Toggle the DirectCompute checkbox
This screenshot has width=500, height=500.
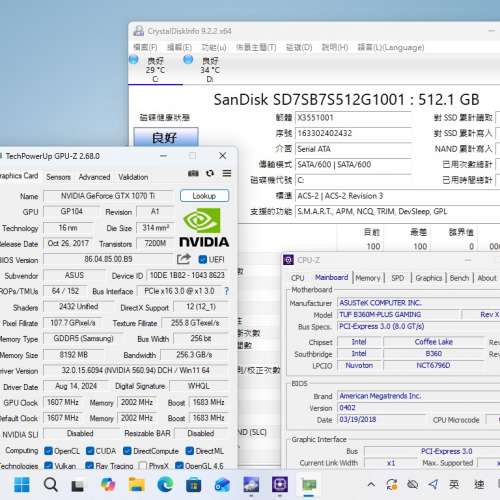coord(127,451)
